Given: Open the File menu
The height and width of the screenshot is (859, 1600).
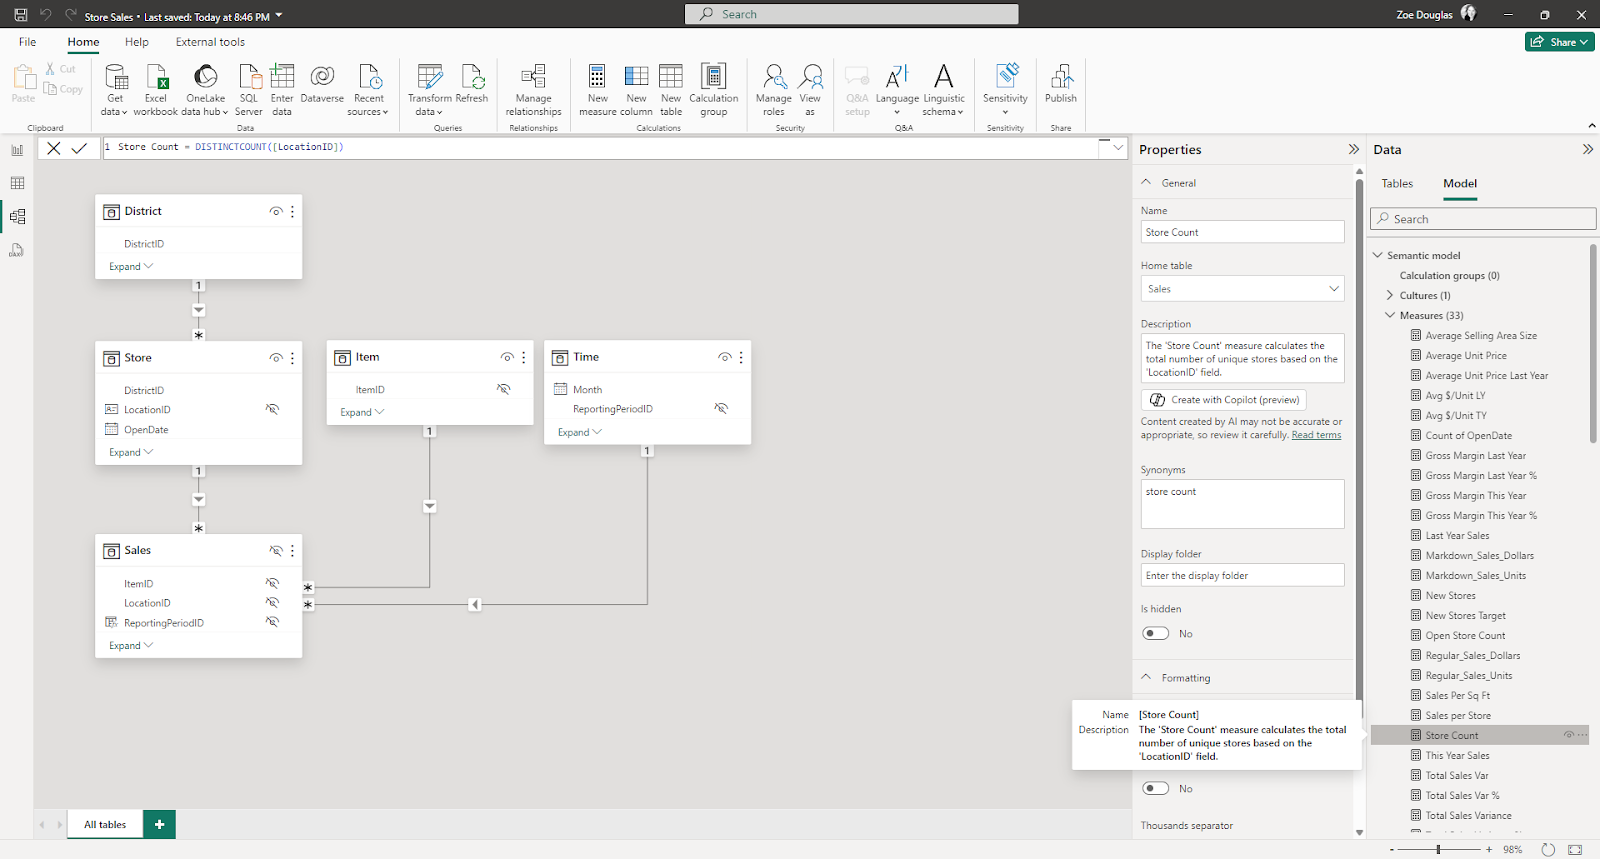Looking at the screenshot, I should [28, 42].
